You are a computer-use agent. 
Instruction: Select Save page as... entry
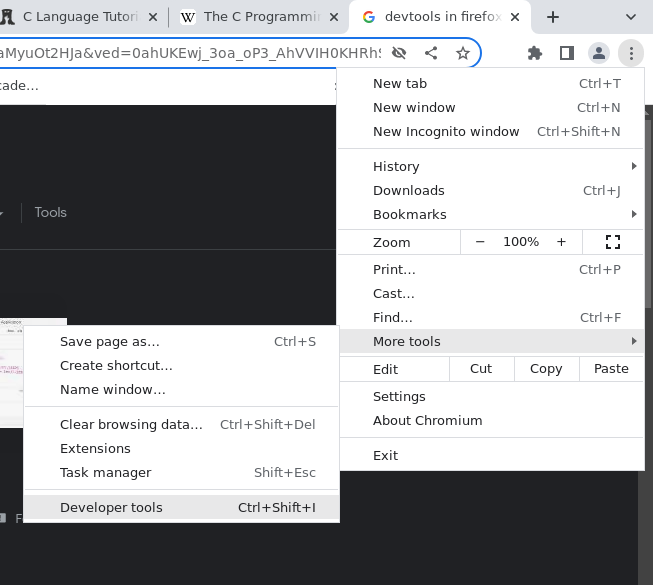pos(182,342)
